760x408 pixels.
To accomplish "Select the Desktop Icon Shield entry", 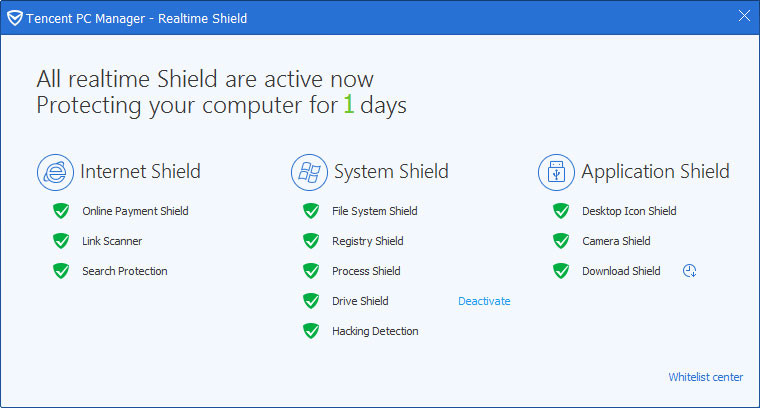I will pos(629,211).
